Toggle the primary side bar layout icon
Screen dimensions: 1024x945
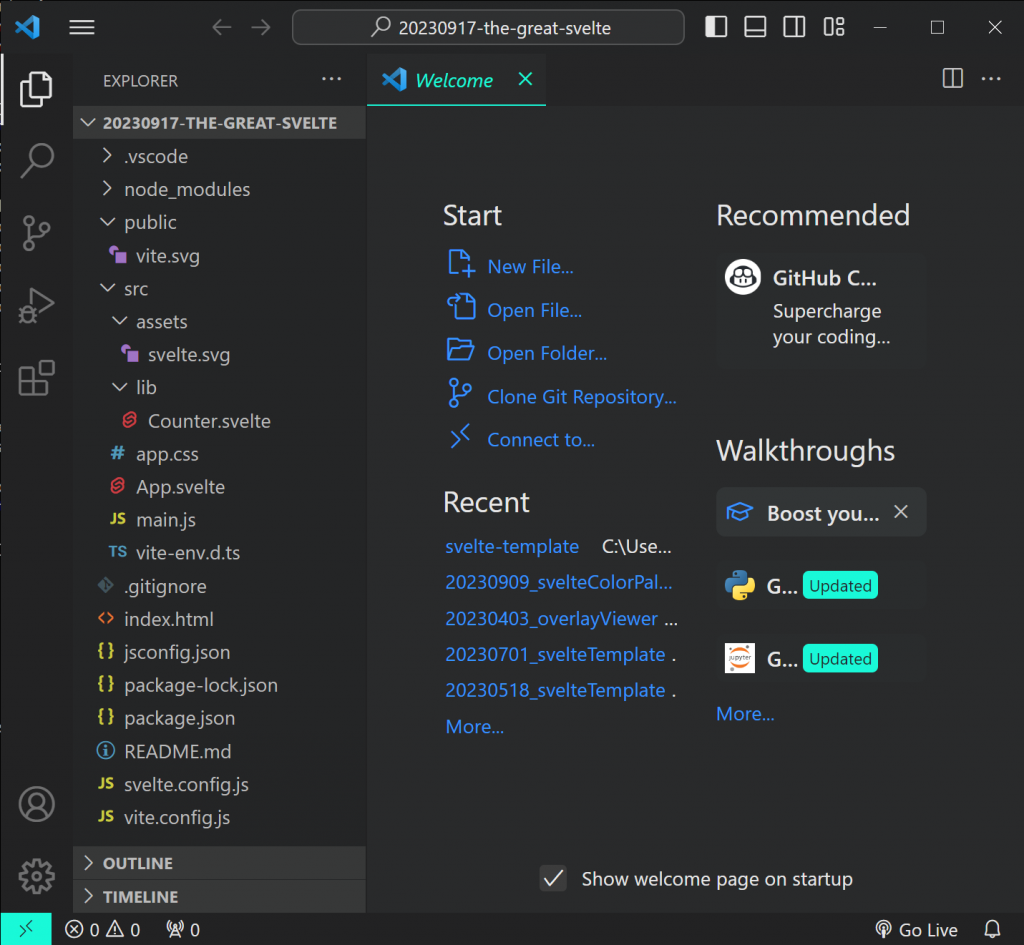[x=716, y=27]
